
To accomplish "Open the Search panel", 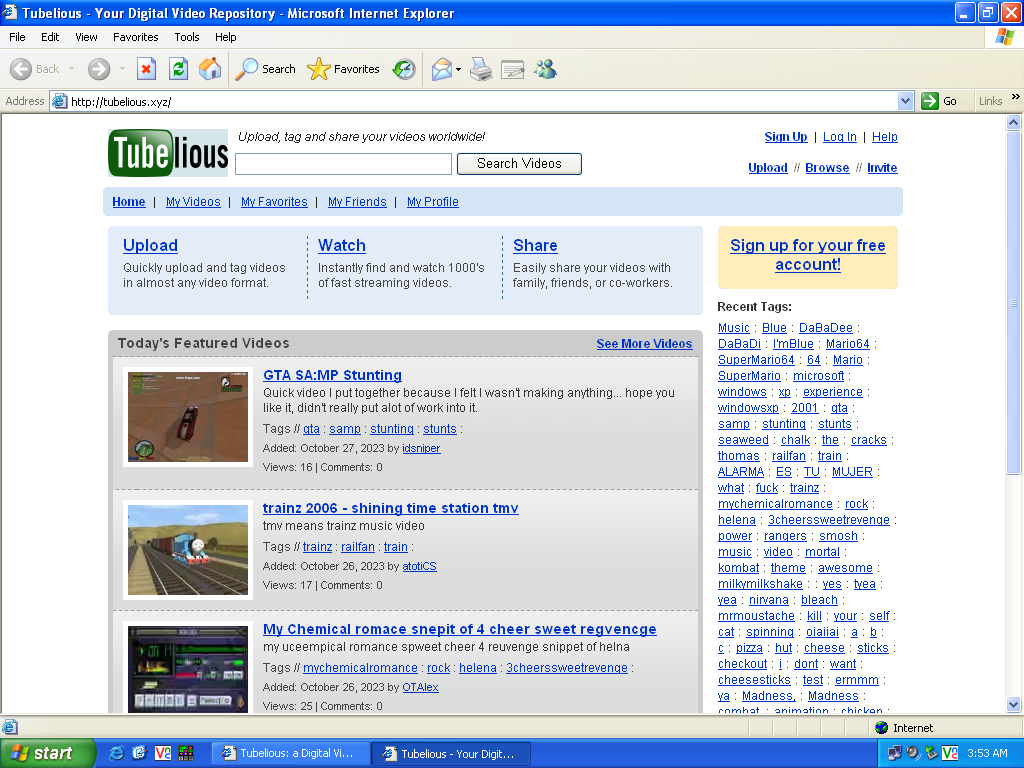I will (264, 68).
